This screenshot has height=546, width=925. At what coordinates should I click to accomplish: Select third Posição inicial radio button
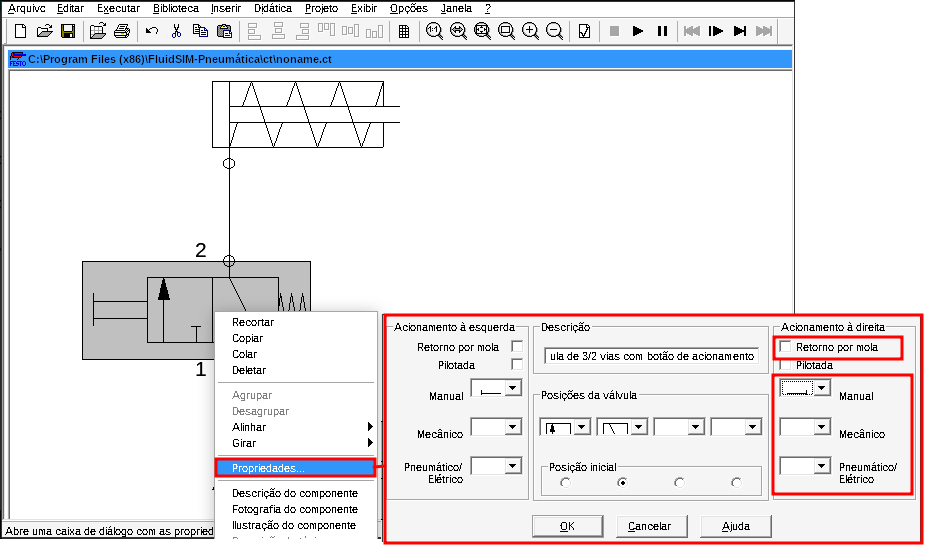click(679, 482)
